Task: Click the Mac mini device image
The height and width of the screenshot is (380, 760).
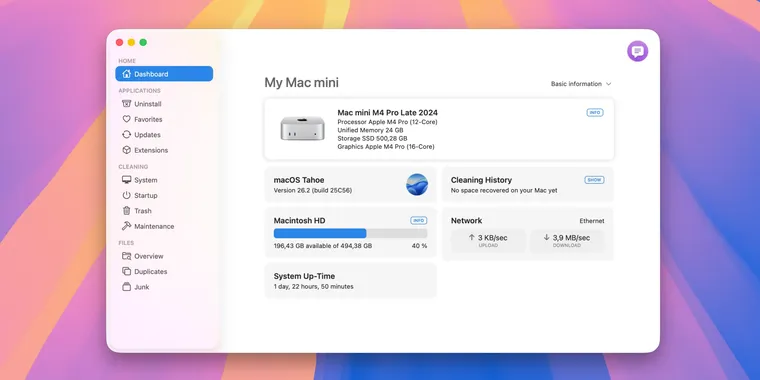Action: point(302,128)
